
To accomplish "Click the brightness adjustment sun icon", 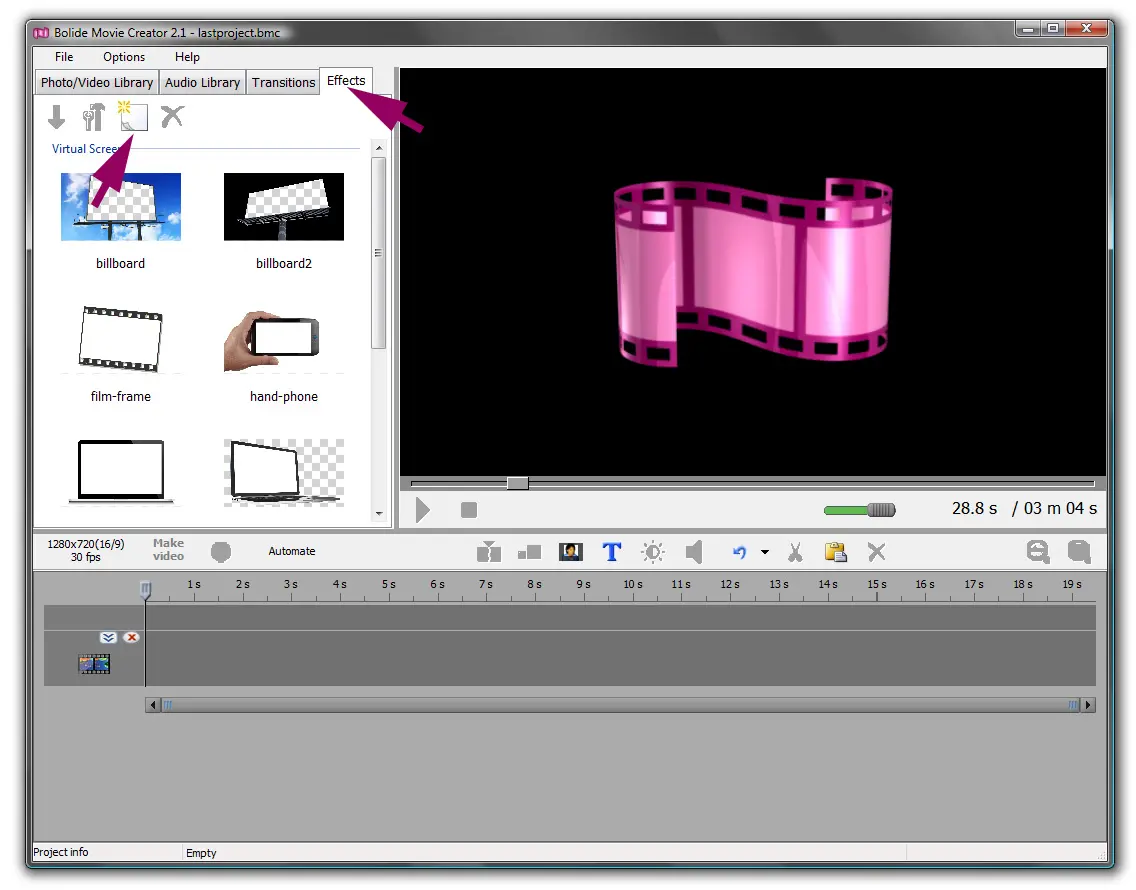I will coord(653,552).
